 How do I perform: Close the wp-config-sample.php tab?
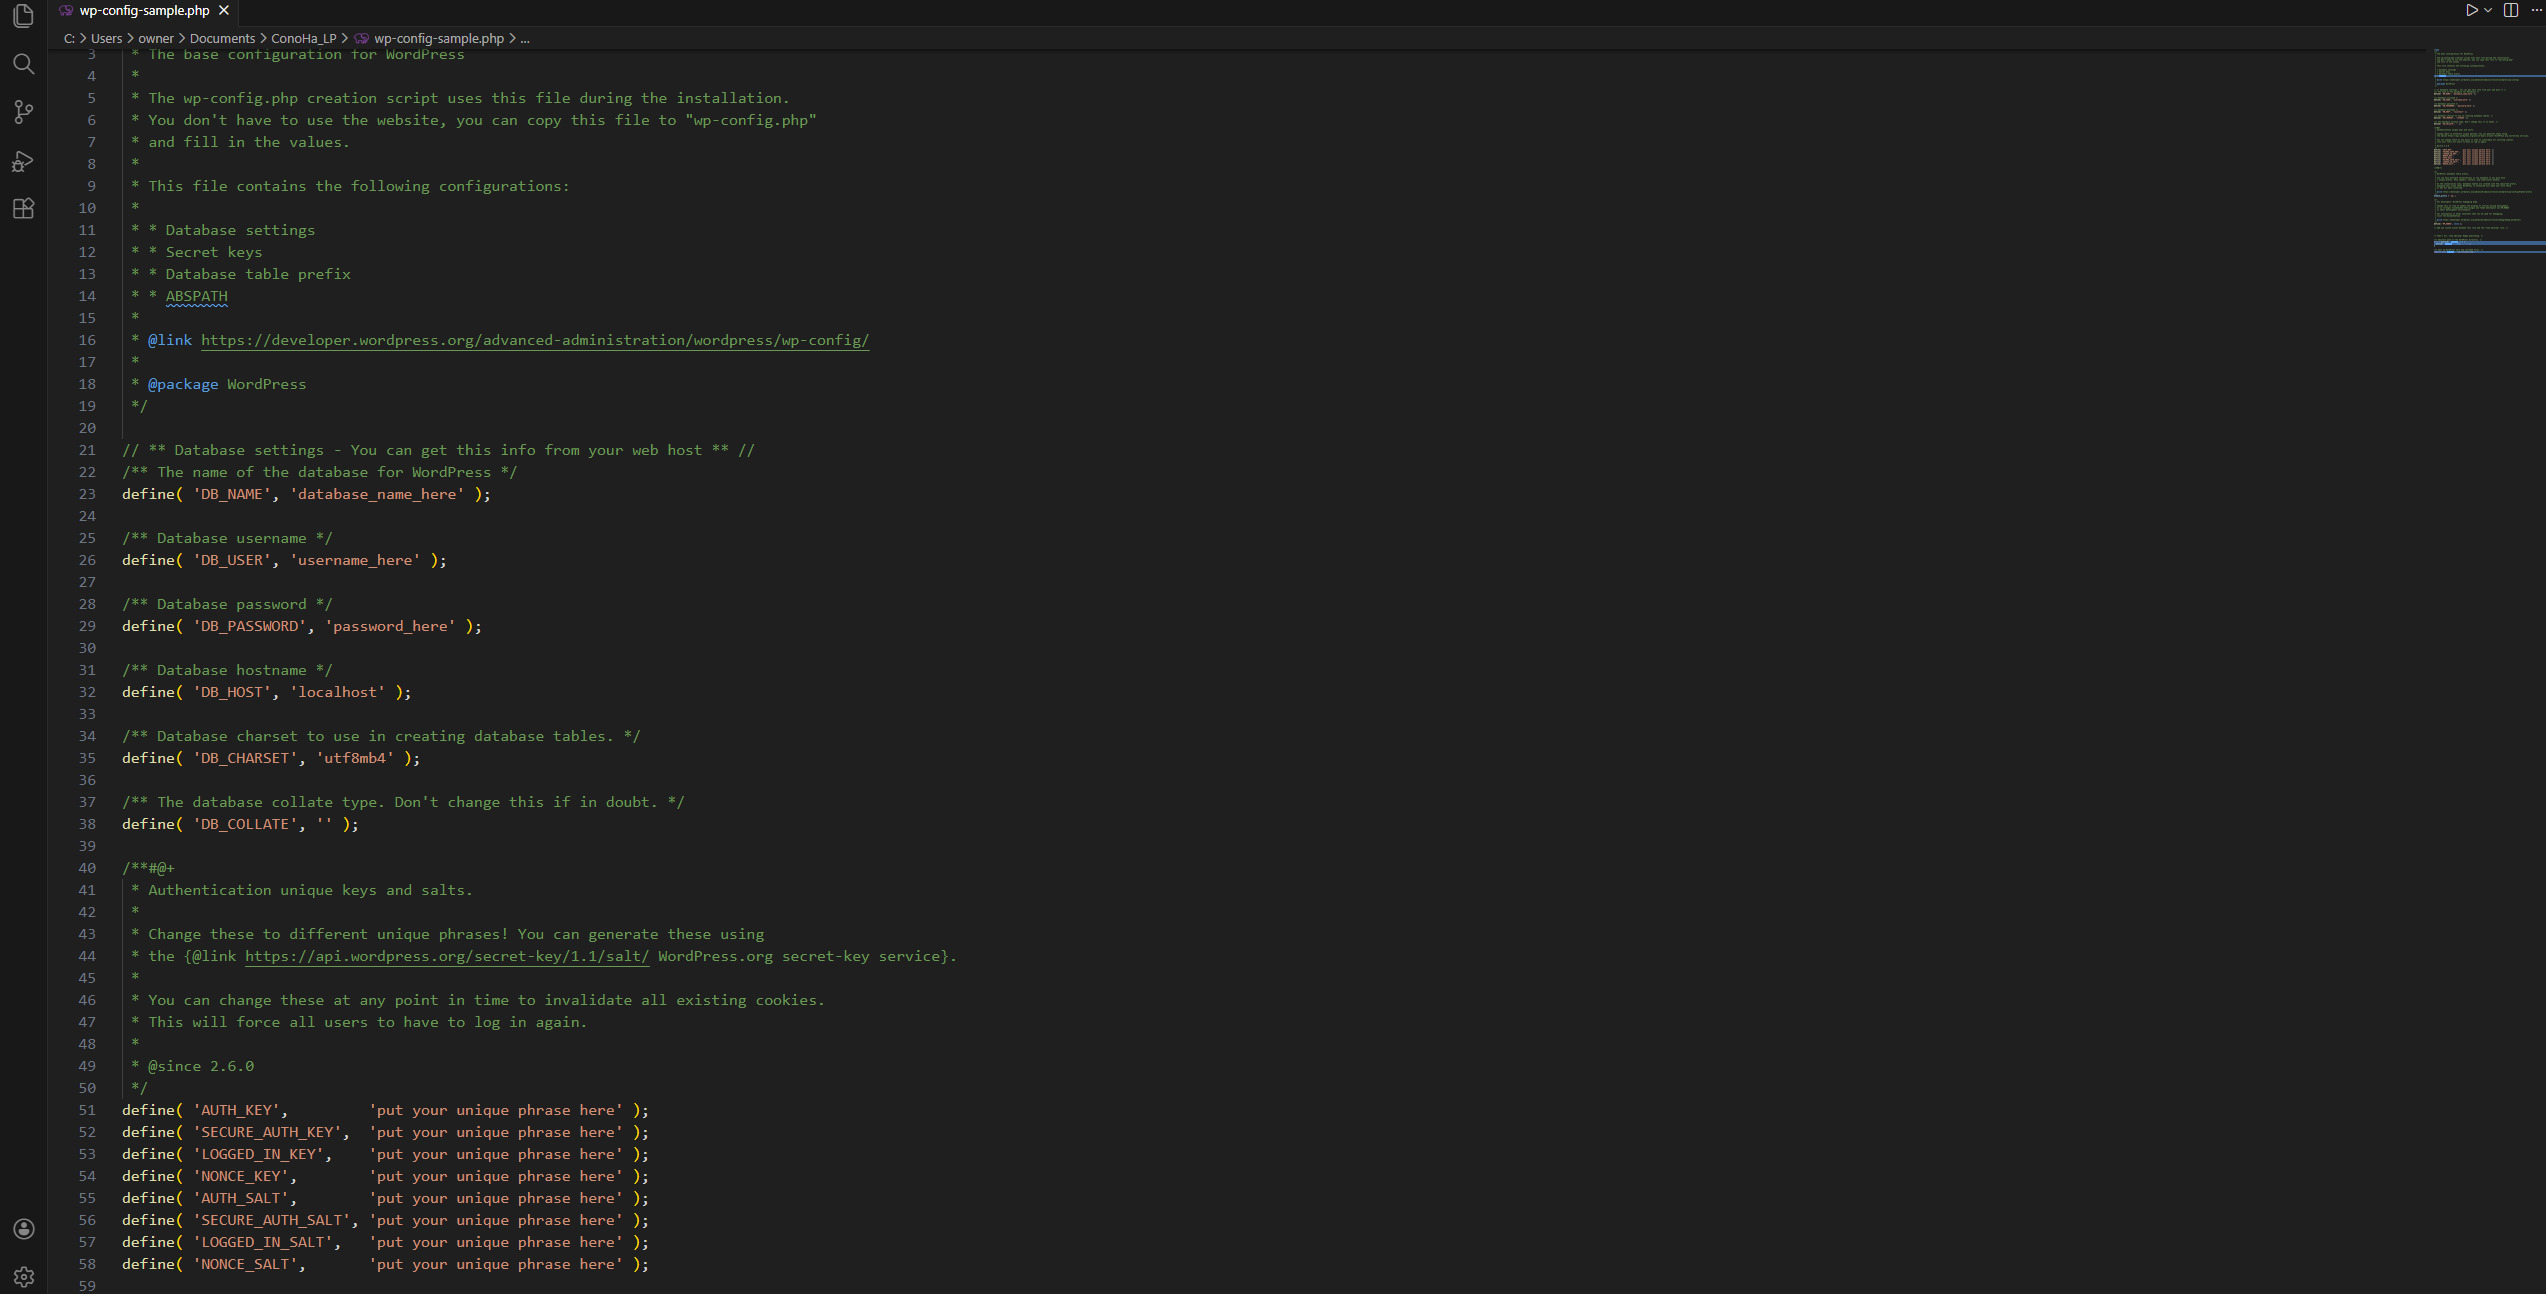tap(224, 10)
